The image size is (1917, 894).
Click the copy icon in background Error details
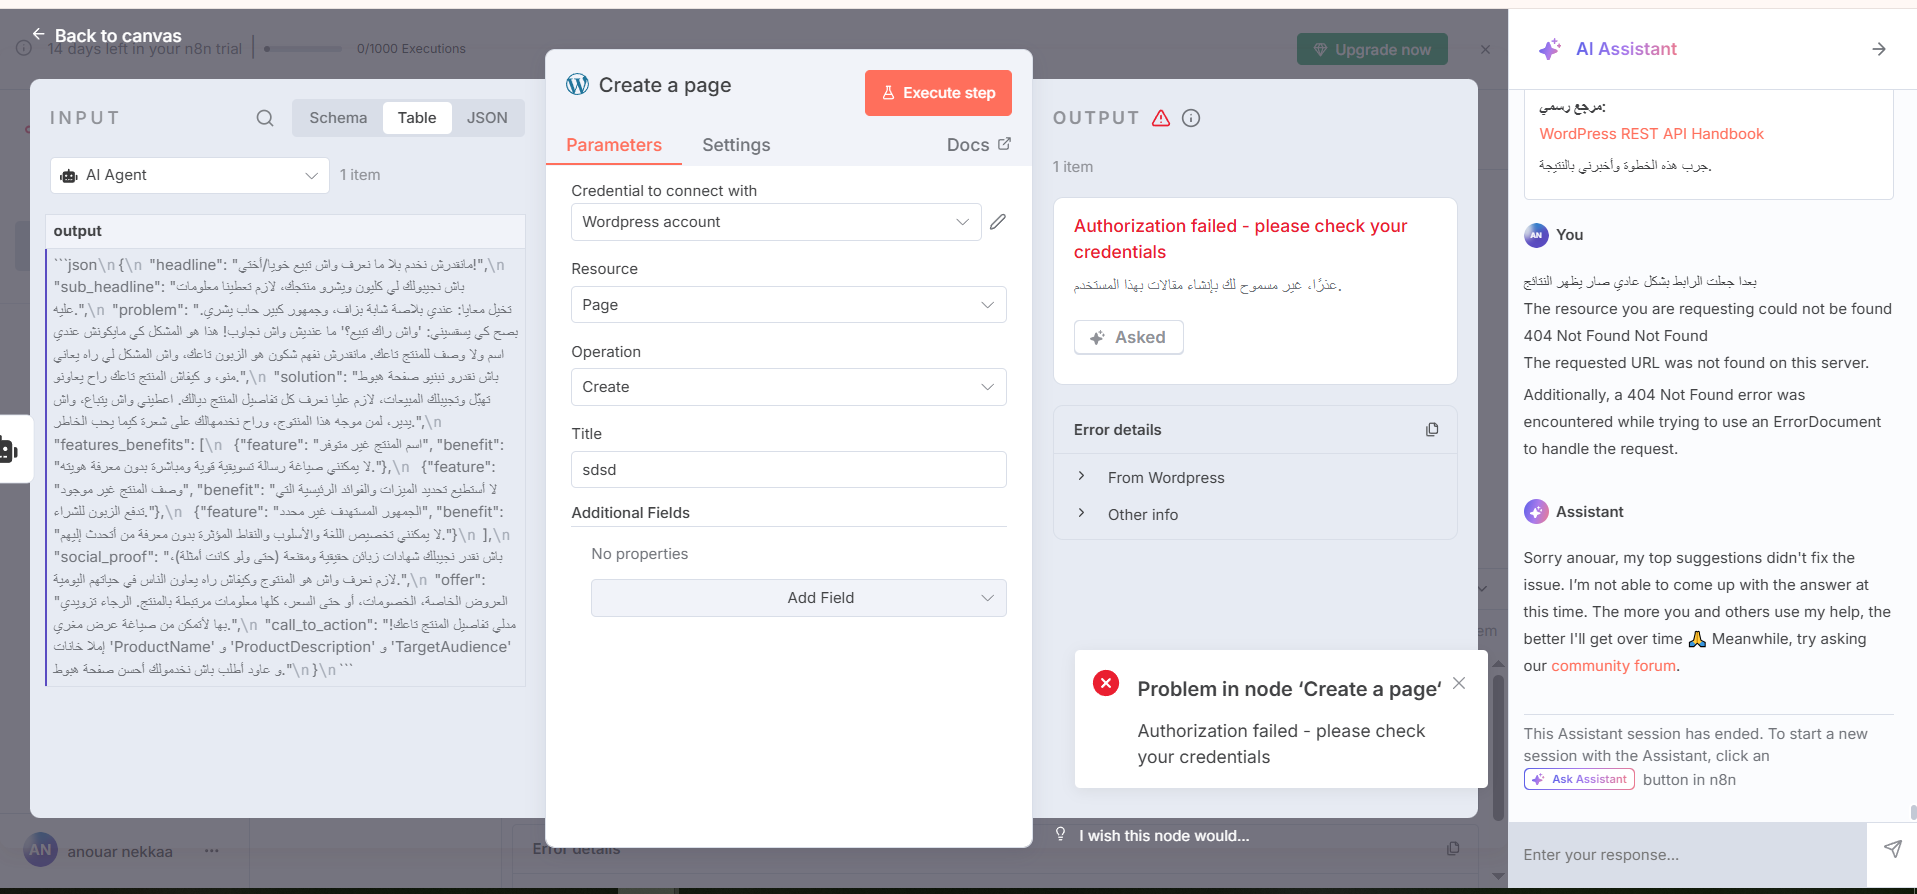[1453, 848]
